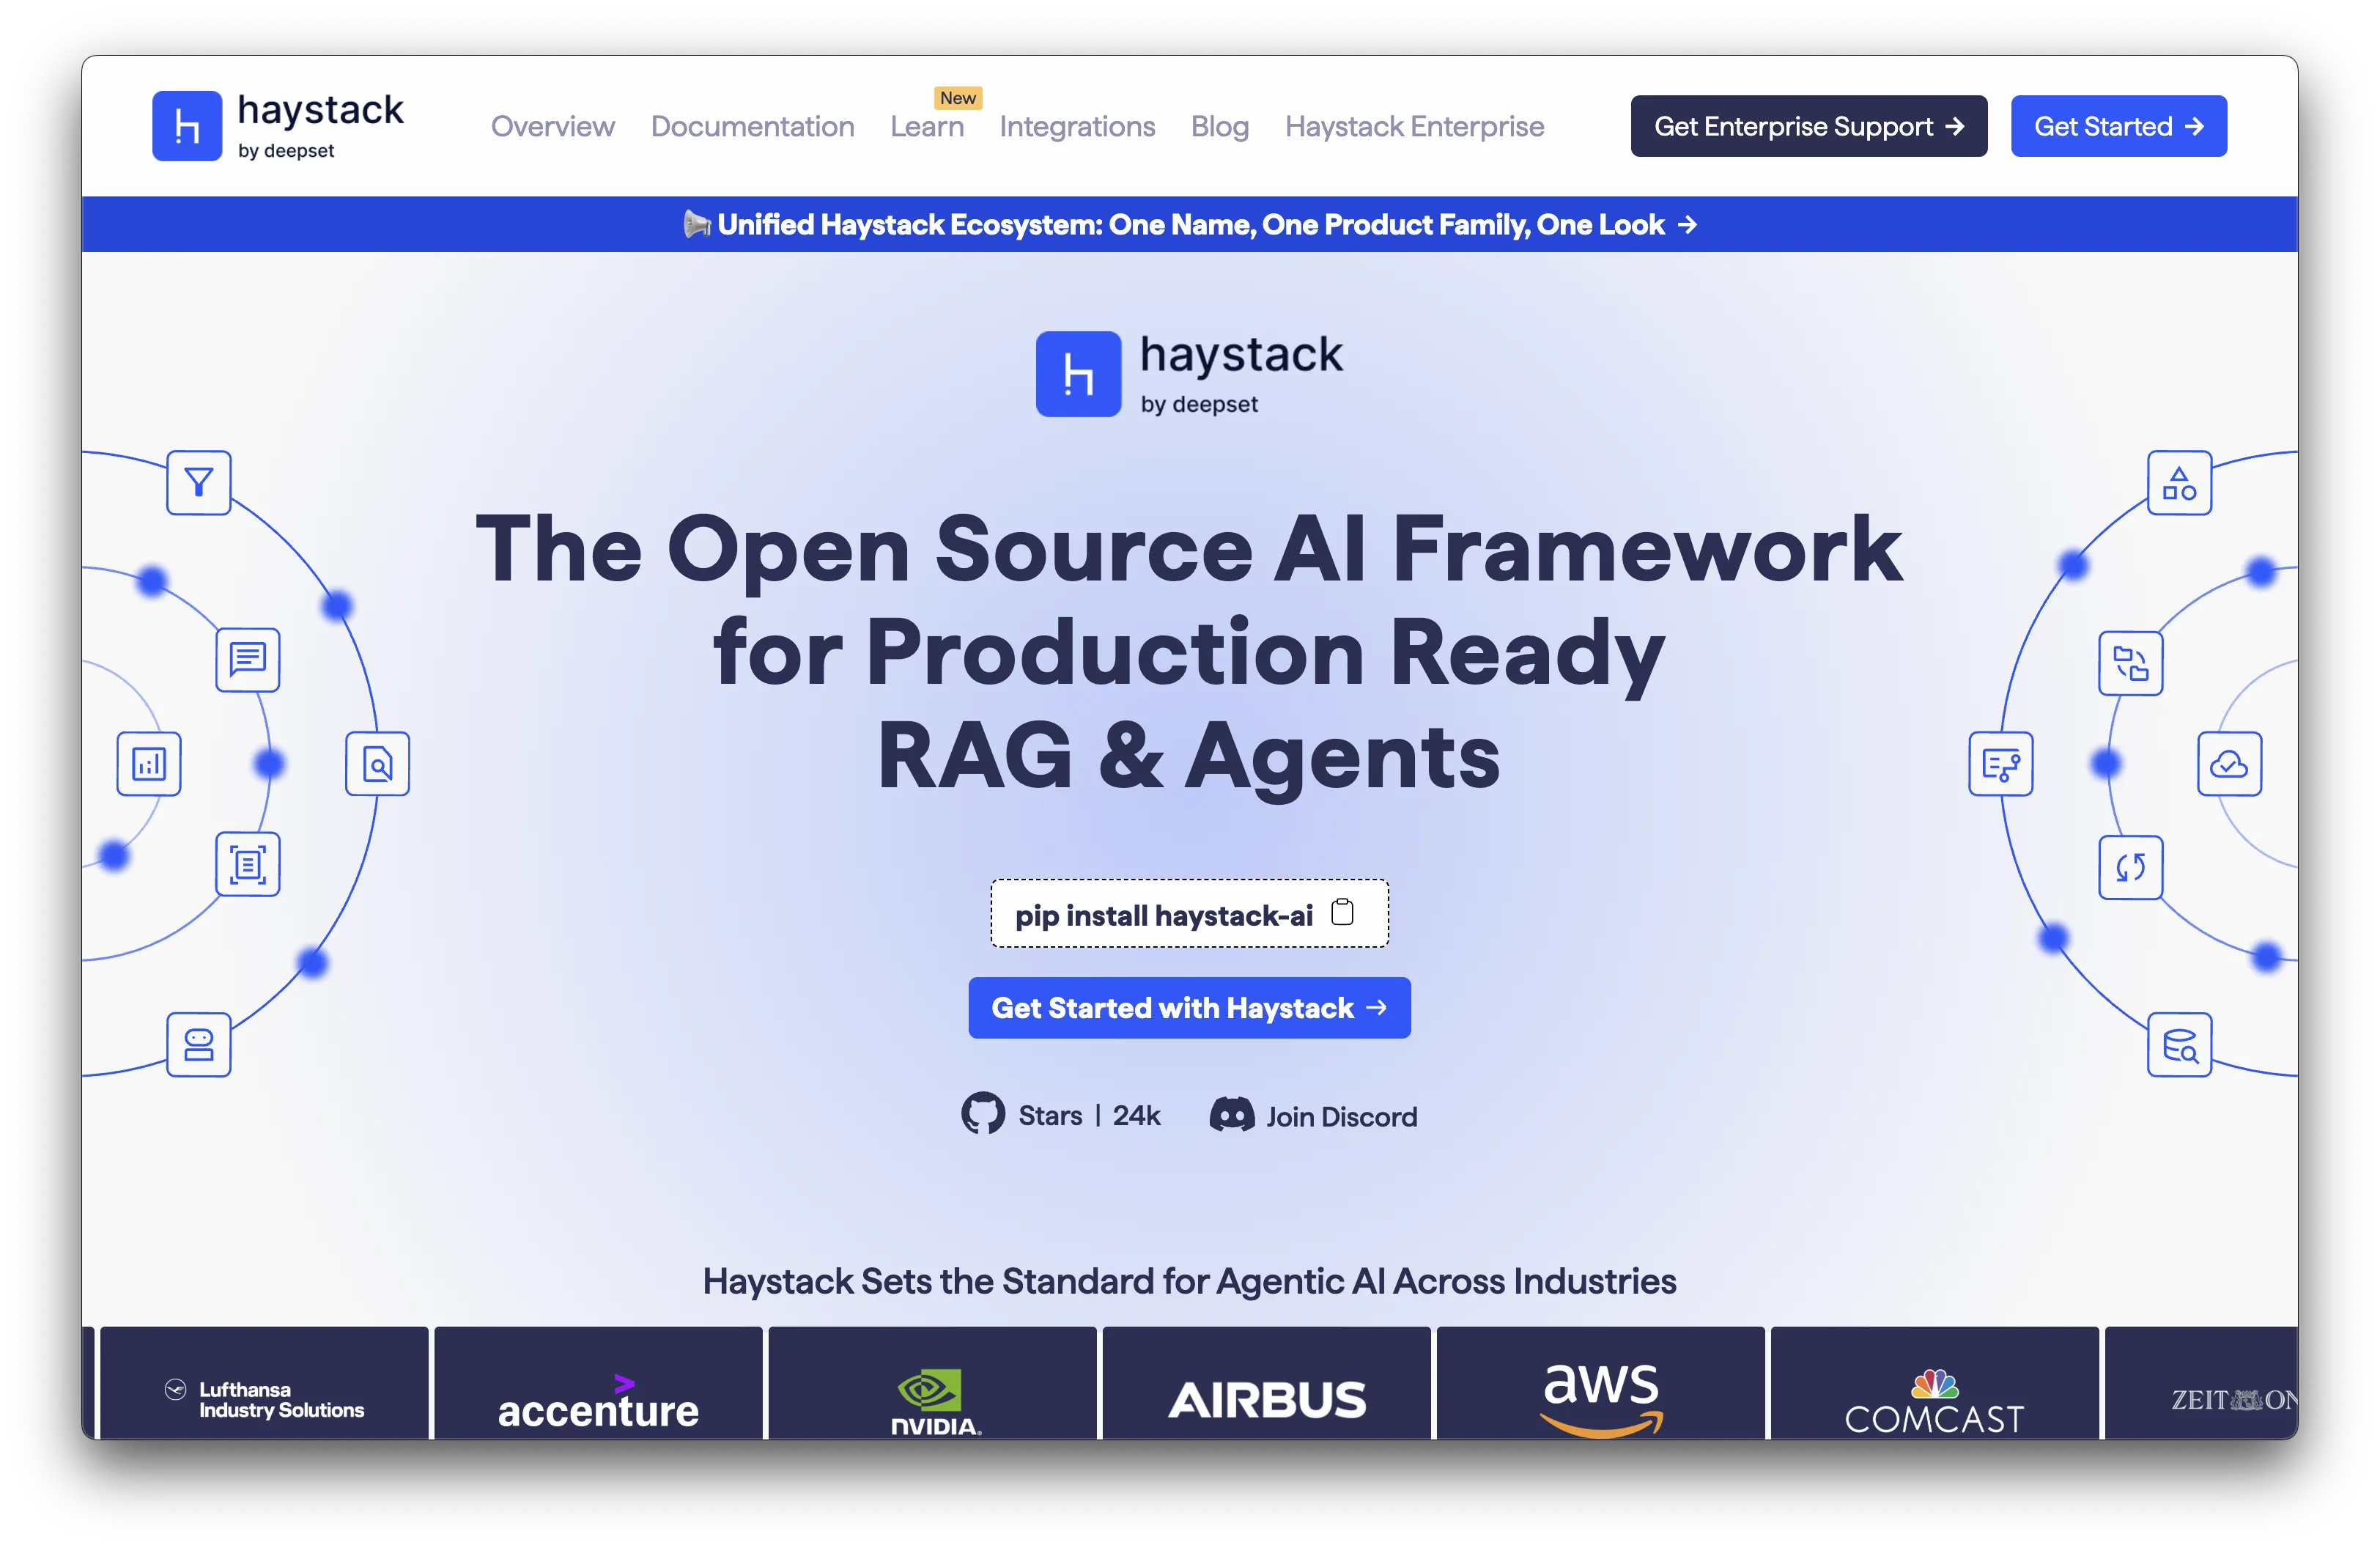Open the Overview menu item

pyautogui.click(x=552, y=127)
